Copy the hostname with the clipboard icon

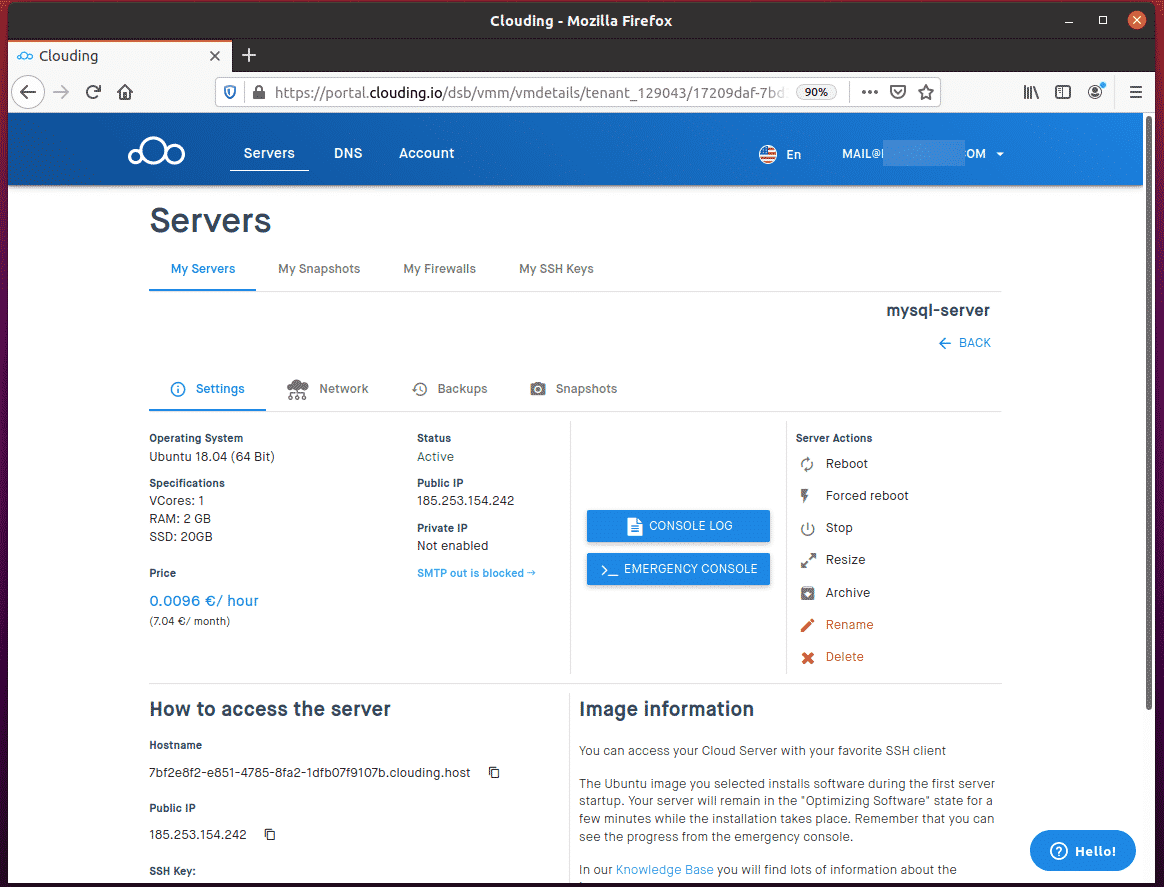tap(494, 773)
